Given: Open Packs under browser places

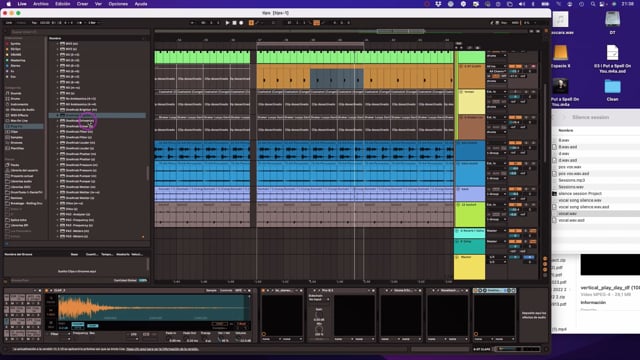Looking at the screenshot, I should point(15,165).
